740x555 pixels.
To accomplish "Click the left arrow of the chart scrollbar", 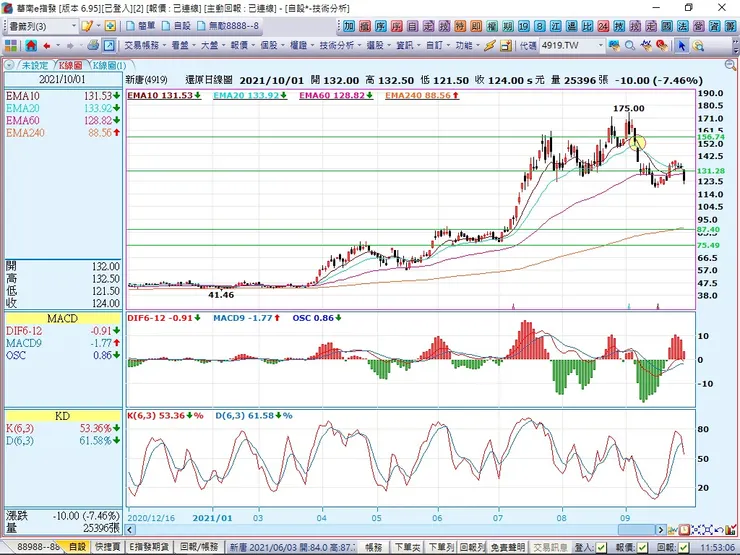I will coord(131,530).
